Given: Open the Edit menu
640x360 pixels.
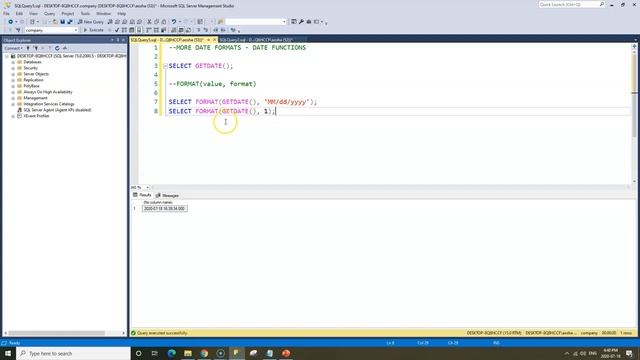Looking at the screenshot, I should 19,13.
